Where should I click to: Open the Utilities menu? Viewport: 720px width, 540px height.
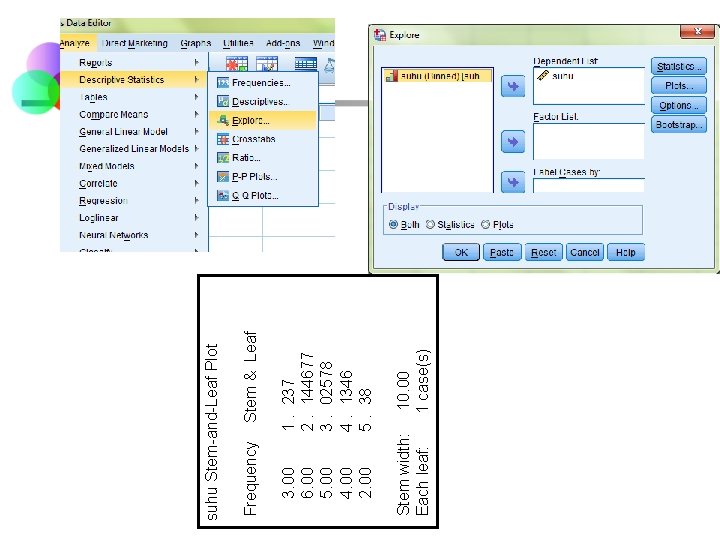click(238, 43)
